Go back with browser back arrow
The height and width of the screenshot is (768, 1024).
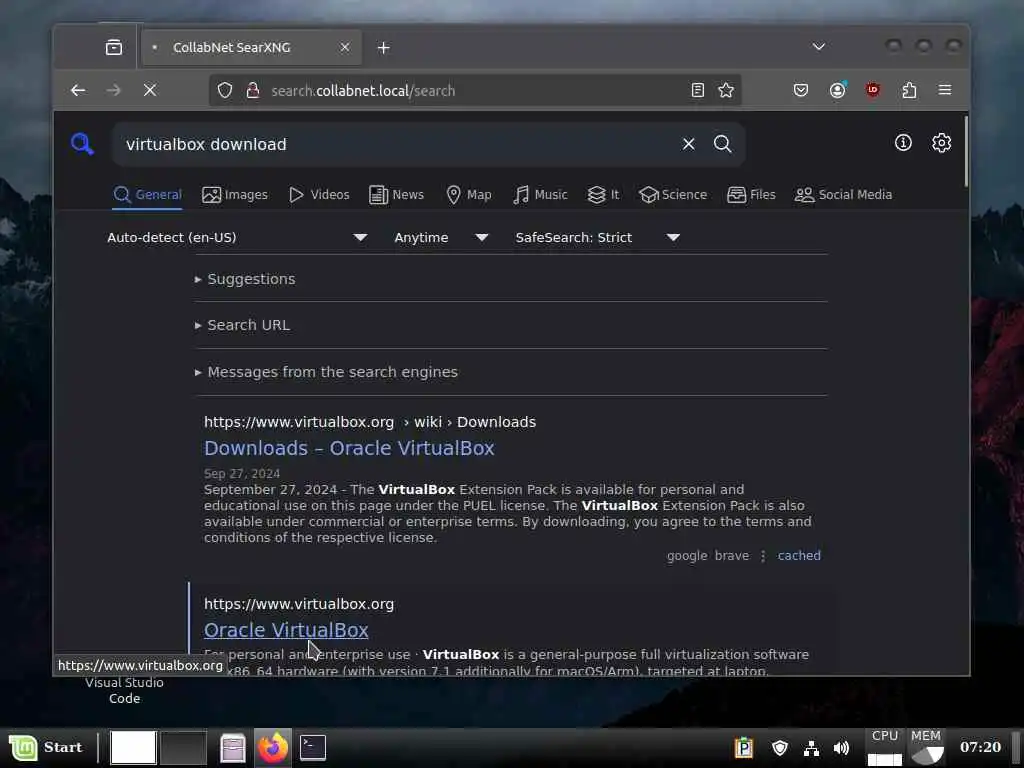[78, 90]
